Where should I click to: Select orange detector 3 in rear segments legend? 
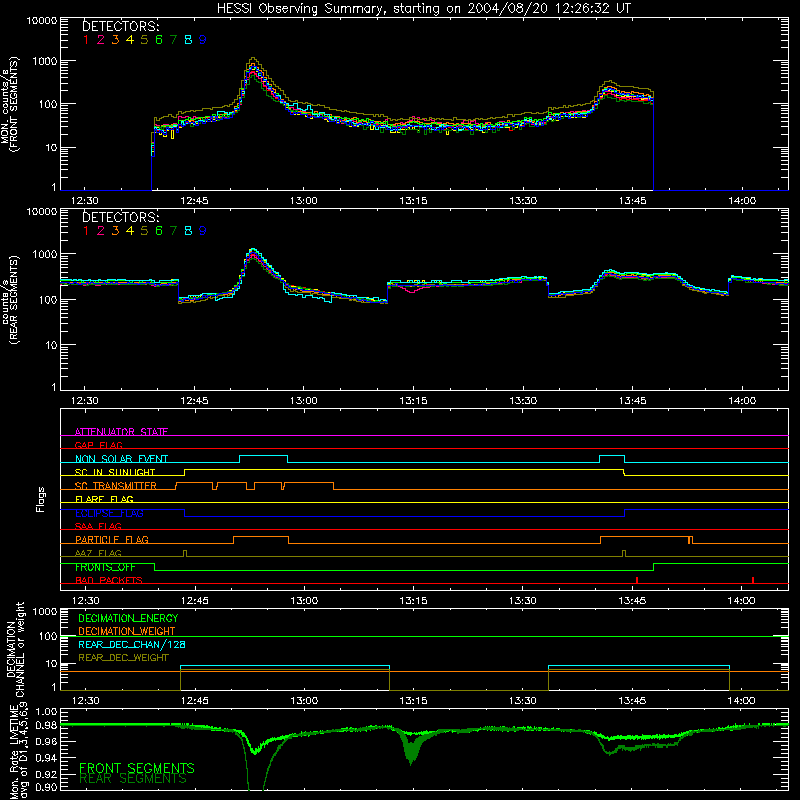click(x=115, y=231)
